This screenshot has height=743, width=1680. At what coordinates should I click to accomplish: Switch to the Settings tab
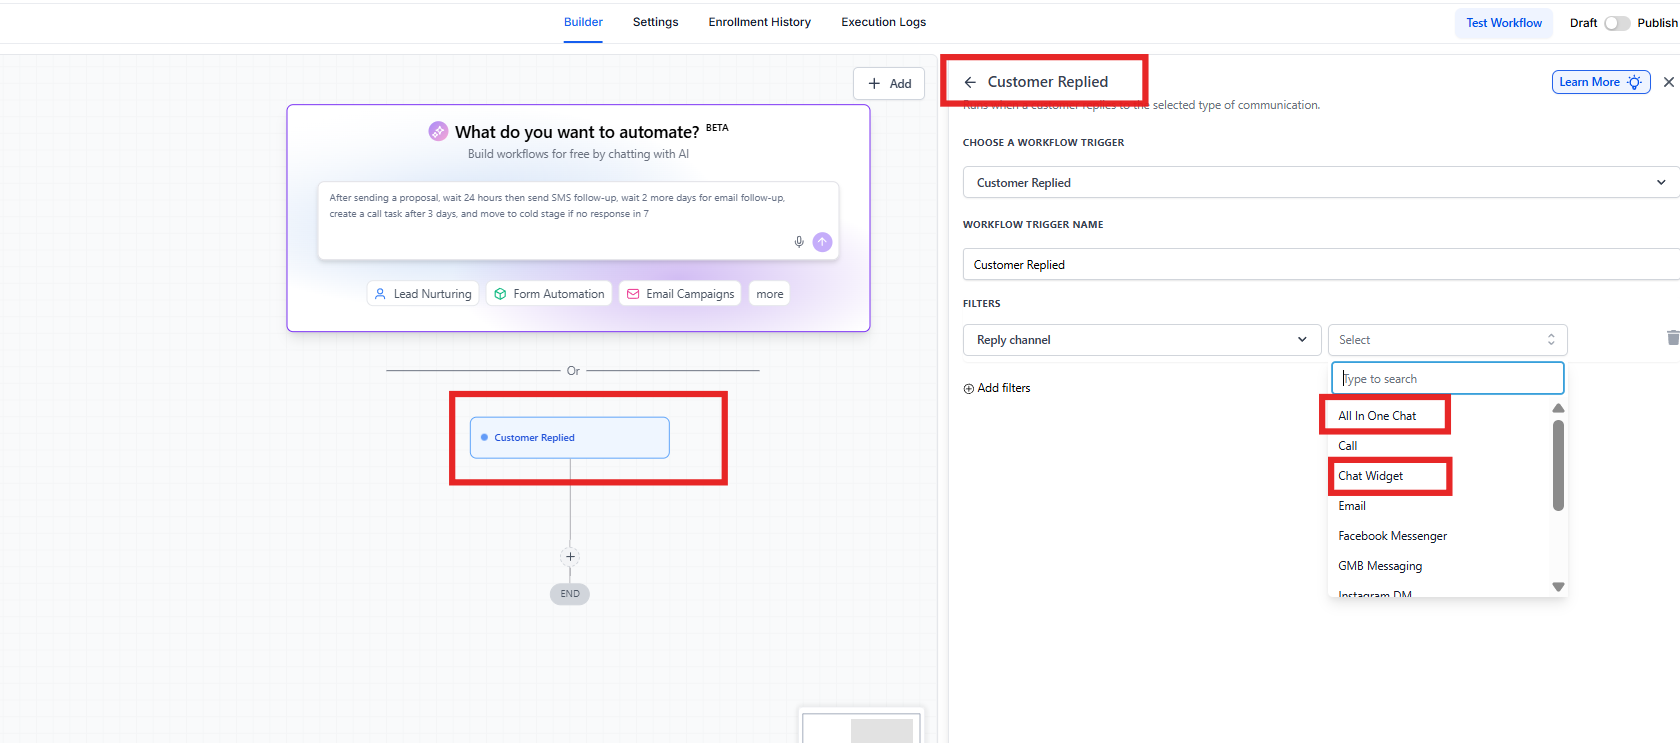pyautogui.click(x=655, y=22)
